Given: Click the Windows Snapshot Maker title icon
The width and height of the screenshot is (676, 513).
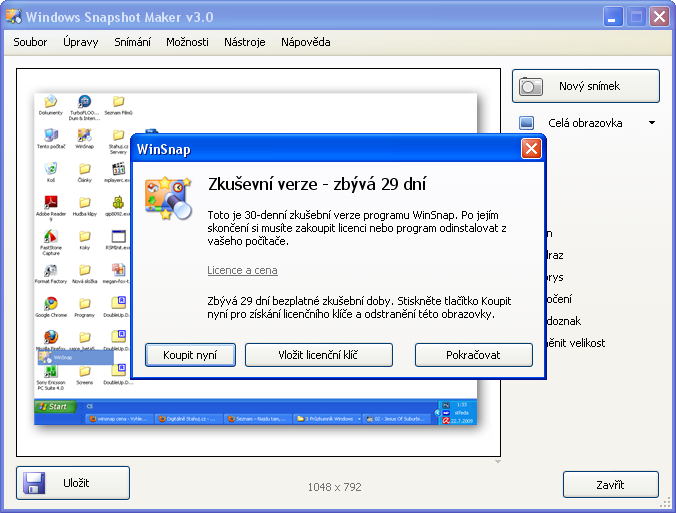Looking at the screenshot, I should click(x=13, y=16).
